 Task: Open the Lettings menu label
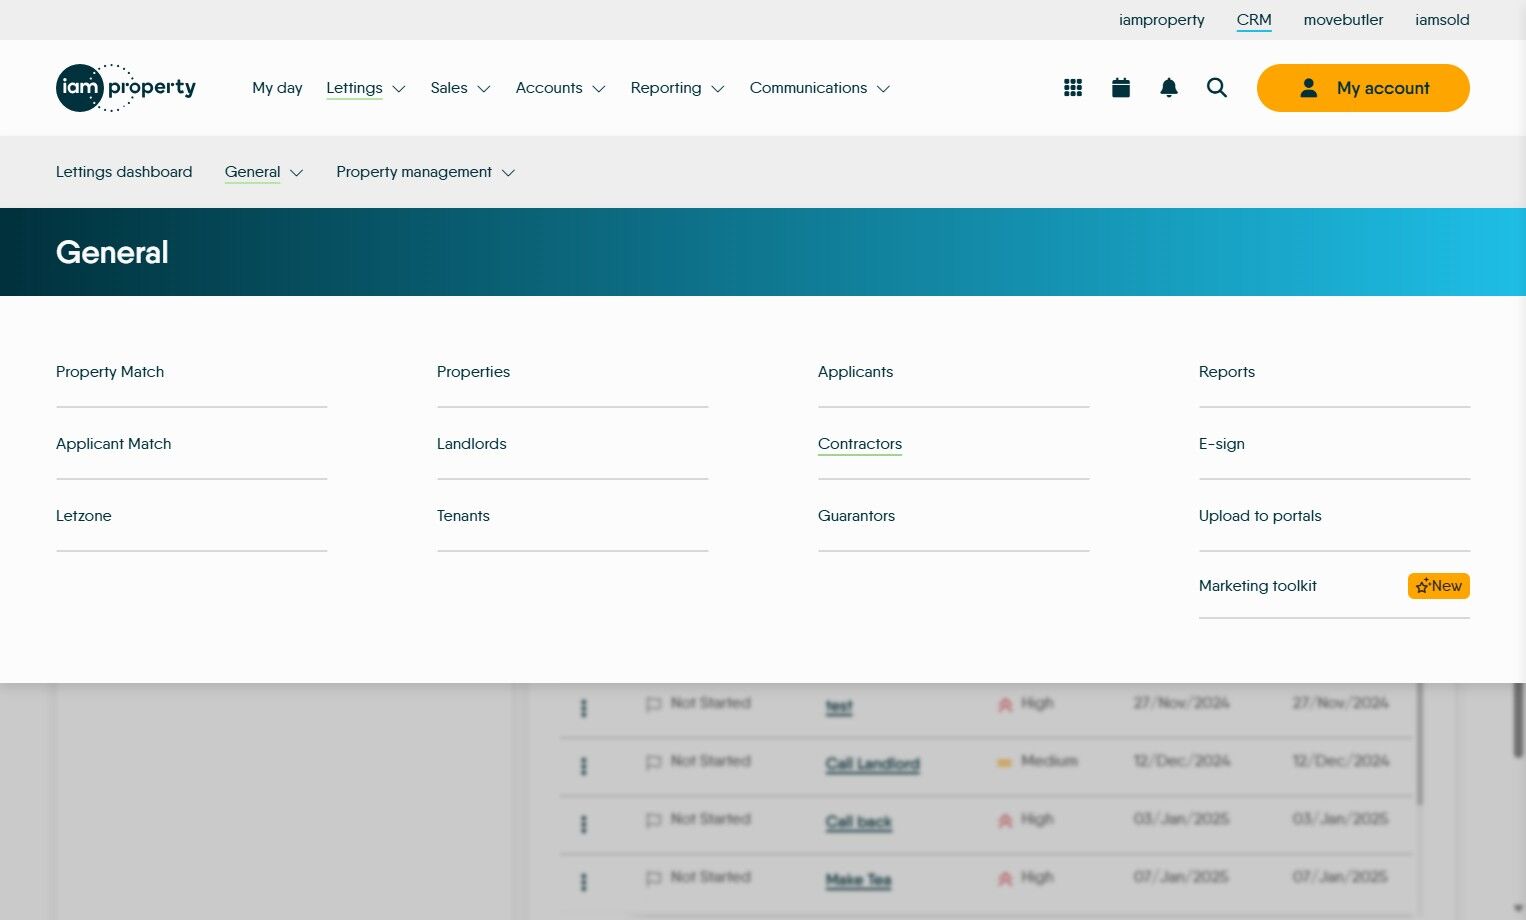pos(354,88)
